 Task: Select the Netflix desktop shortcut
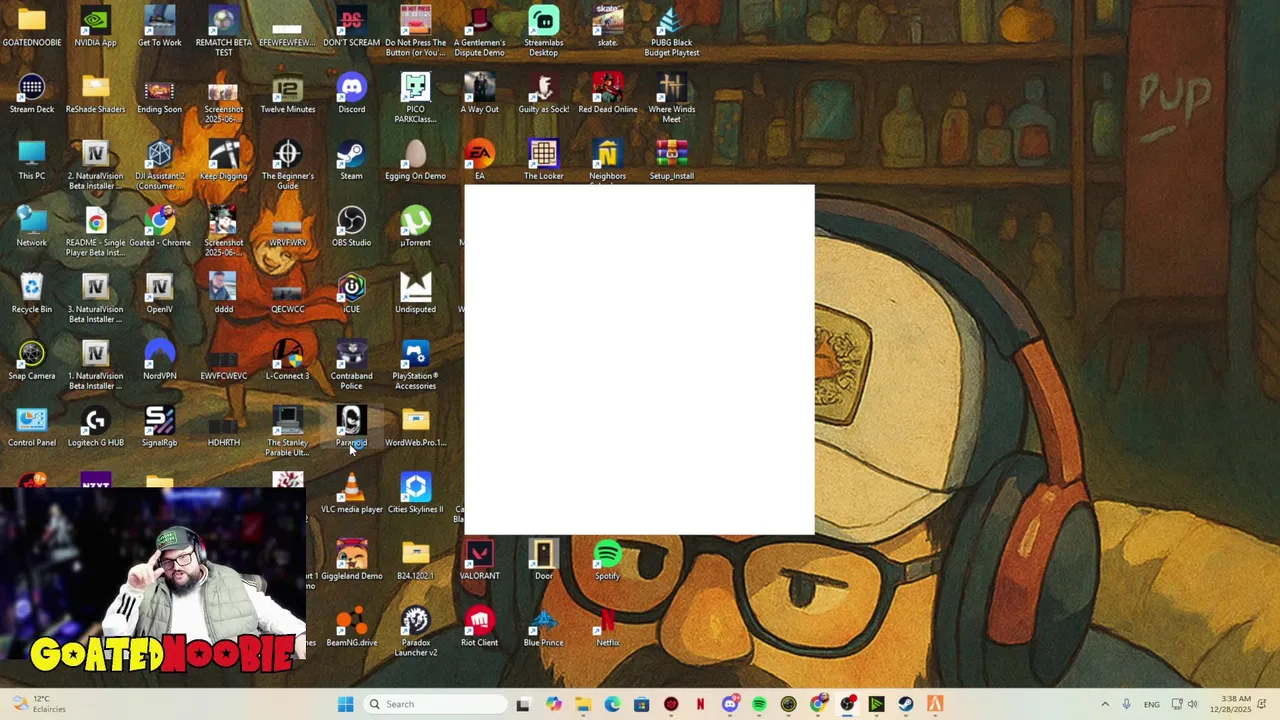[x=607, y=627]
